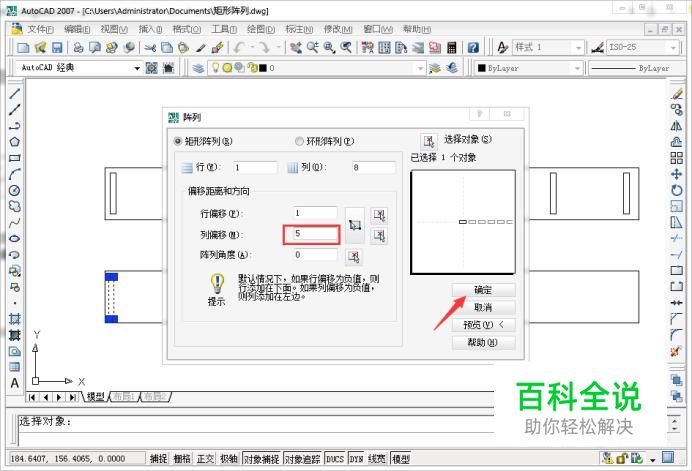Select the Ellipse tool
Image resolution: width=692 pixels, height=471 pixels.
(x=15, y=238)
